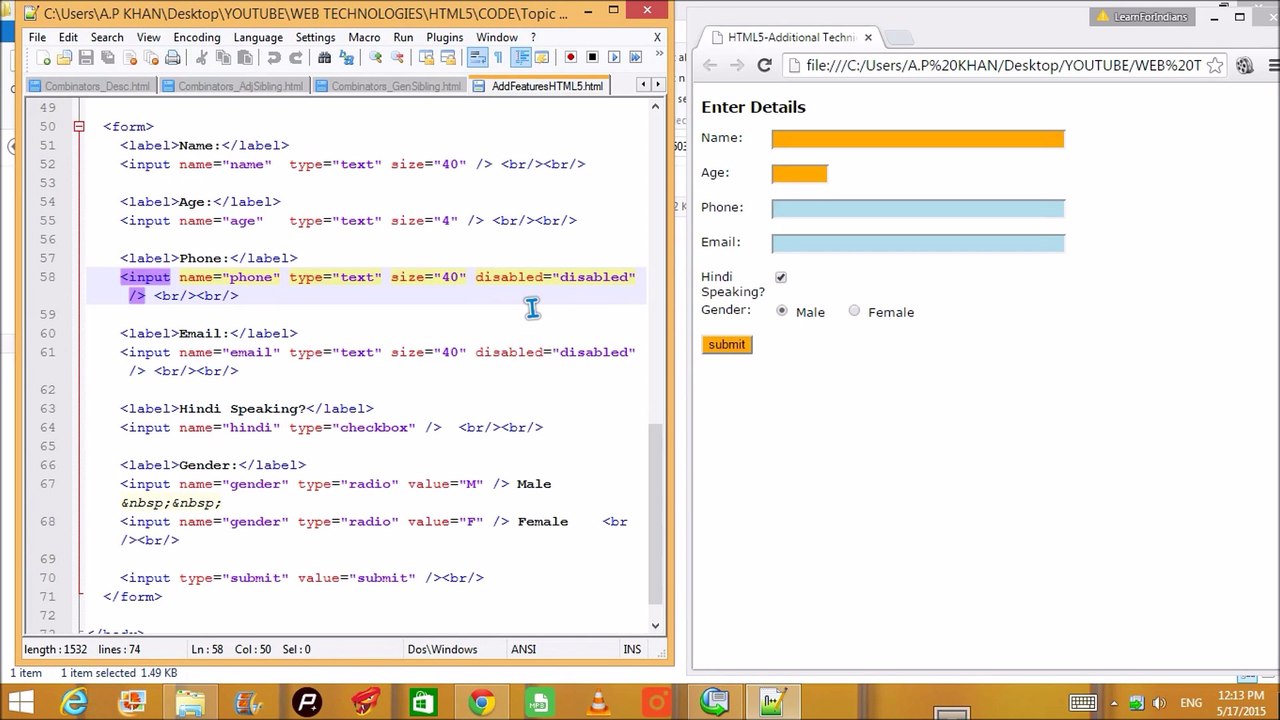
Task: Click volume icon in system tray
Action: point(1161,703)
